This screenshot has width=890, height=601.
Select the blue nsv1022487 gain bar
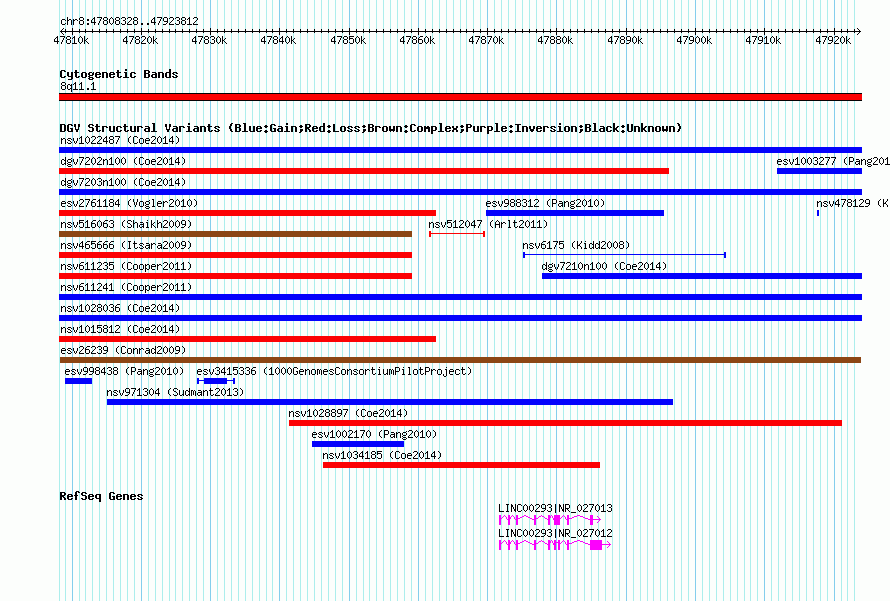(x=460, y=150)
